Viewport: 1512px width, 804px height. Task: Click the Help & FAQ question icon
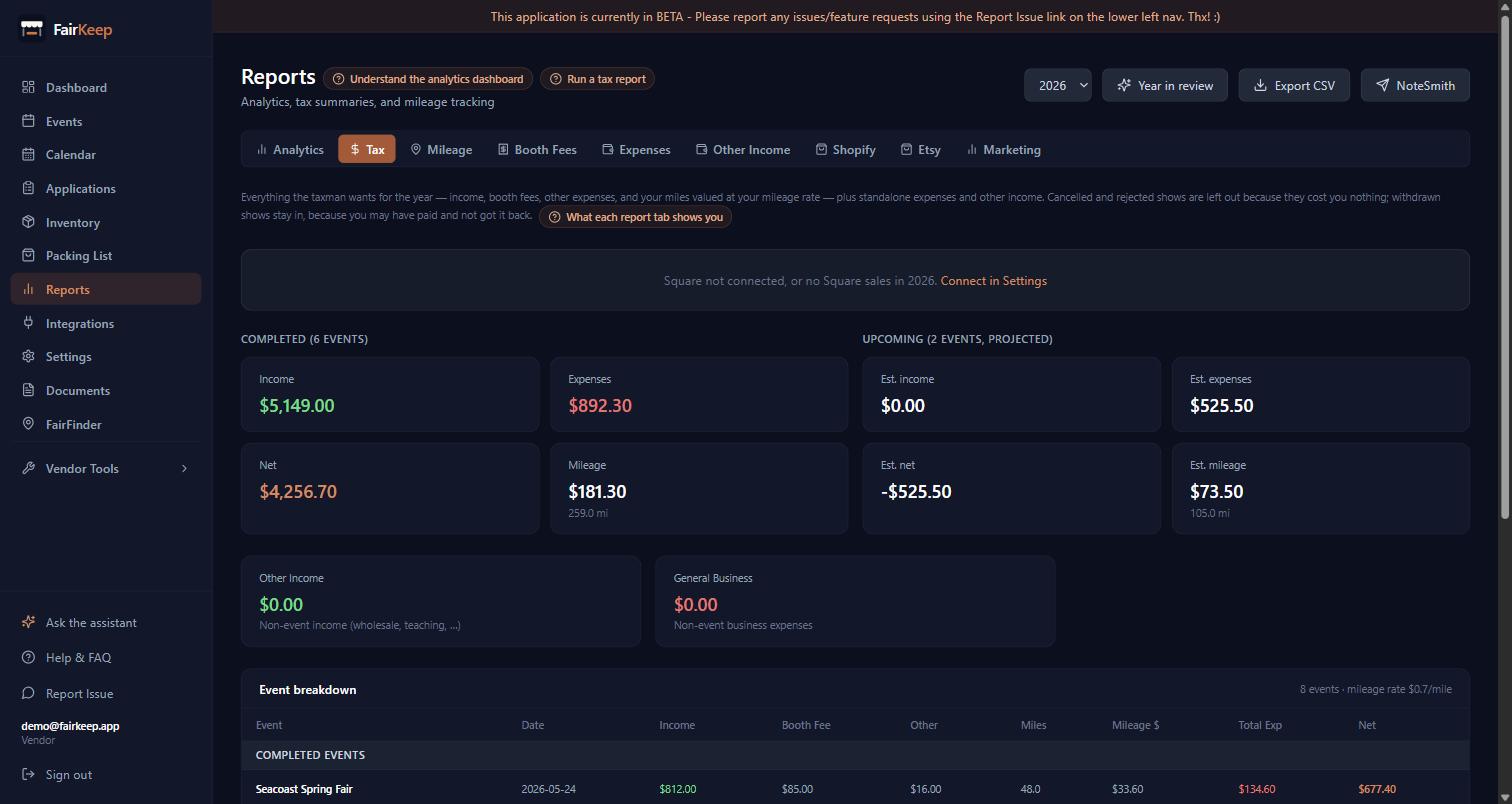(28, 657)
